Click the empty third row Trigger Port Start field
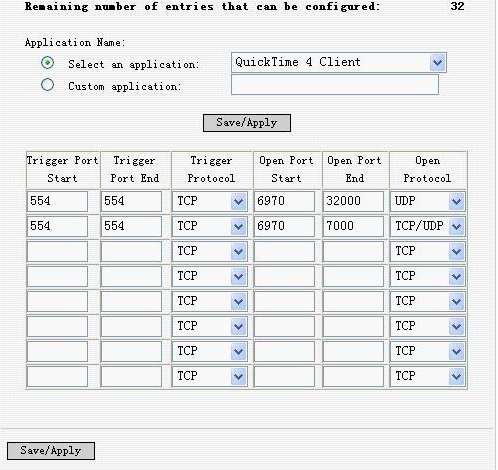 pyautogui.click(x=57, y=251)
